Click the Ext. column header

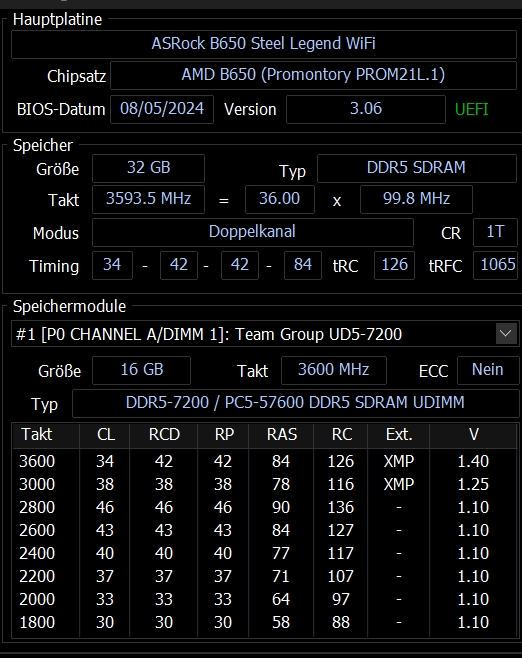[x=399, y=435]
